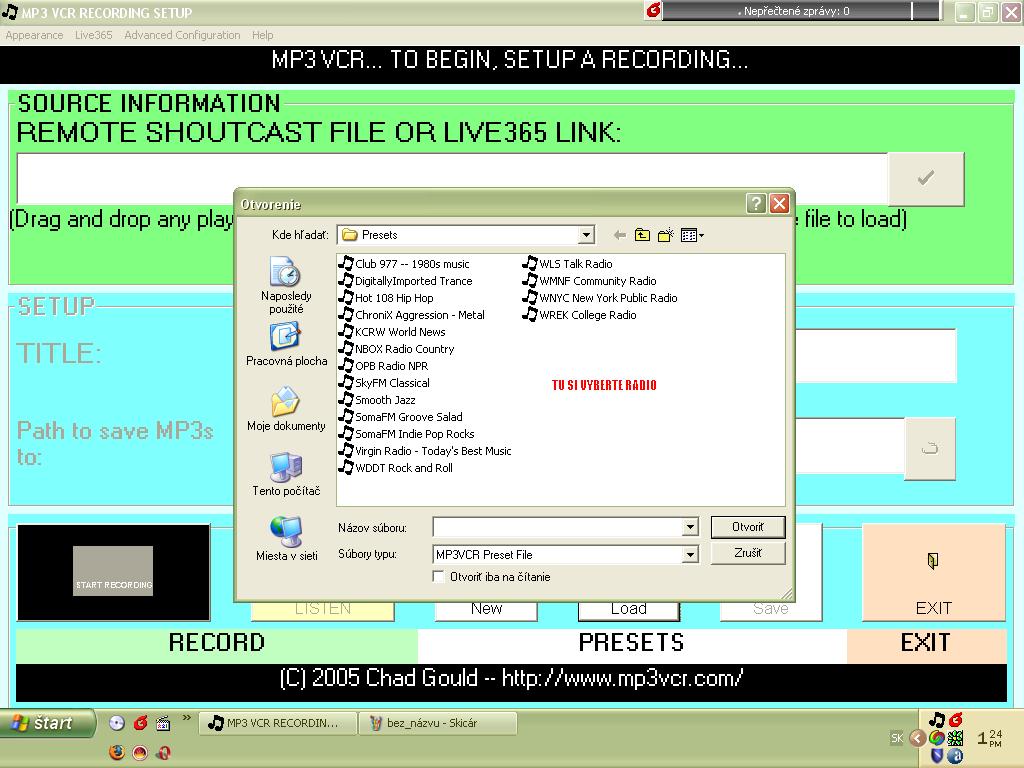Open the Live365 menu
Screen dimensions: 1024x768
pyautogui.click(x=93, y=35)
